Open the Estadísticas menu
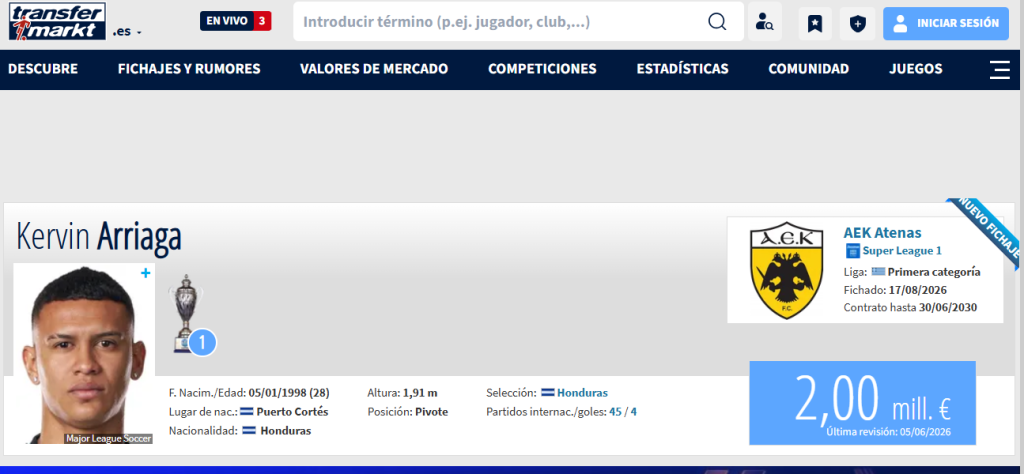The width and height of the screenshot is (1024, 474). [682, 69]
